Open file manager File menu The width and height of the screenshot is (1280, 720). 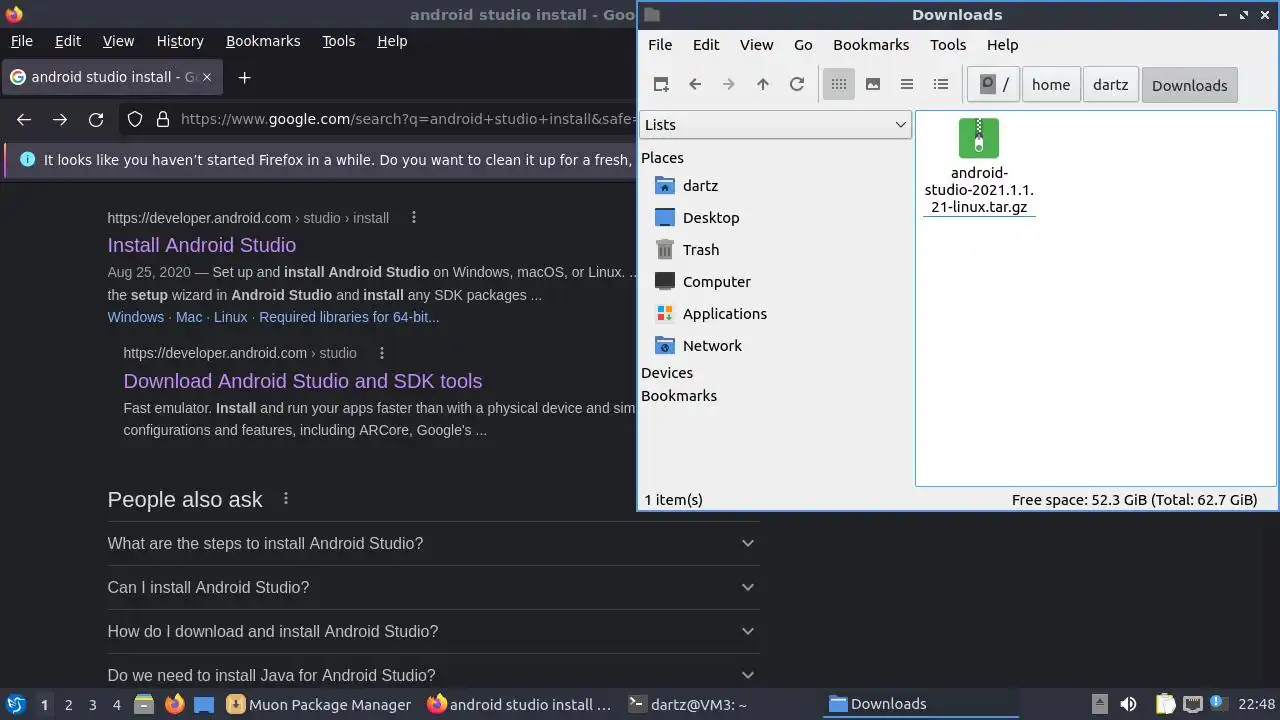[660, 45]
